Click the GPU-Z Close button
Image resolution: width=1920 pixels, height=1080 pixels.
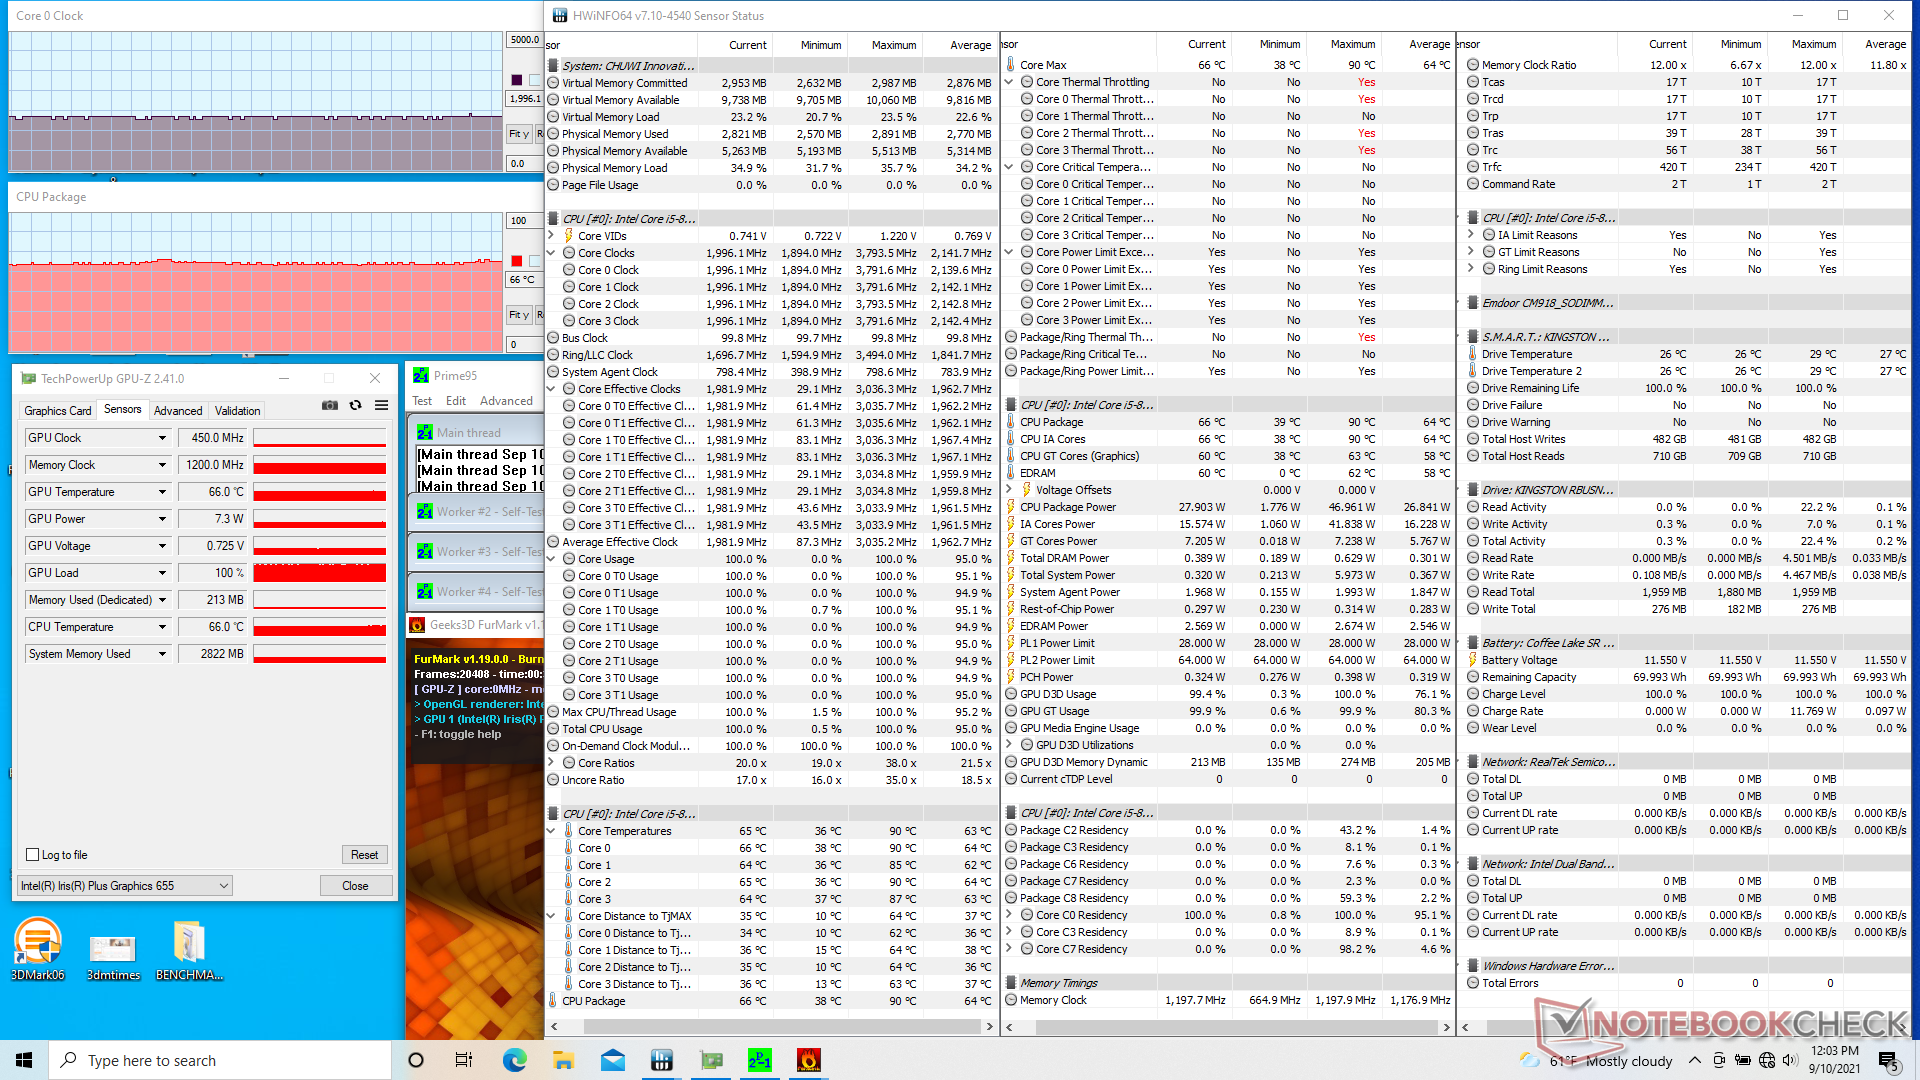356,886
